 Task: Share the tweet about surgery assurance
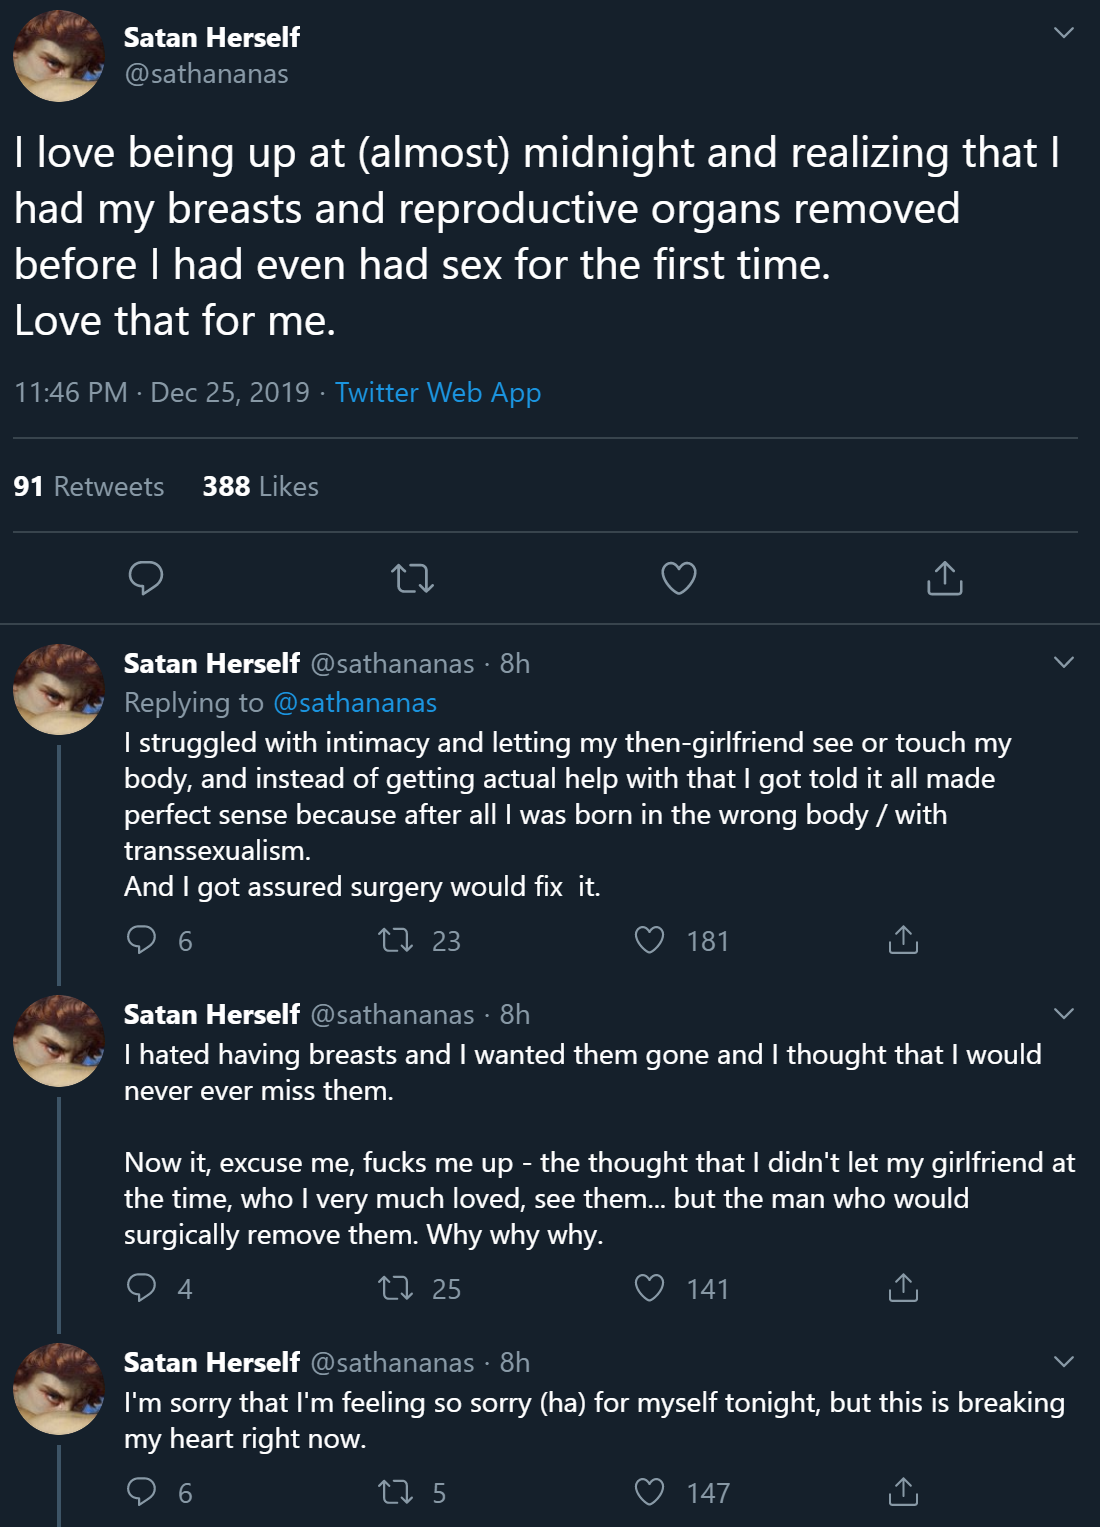click(x=903, y=940)
